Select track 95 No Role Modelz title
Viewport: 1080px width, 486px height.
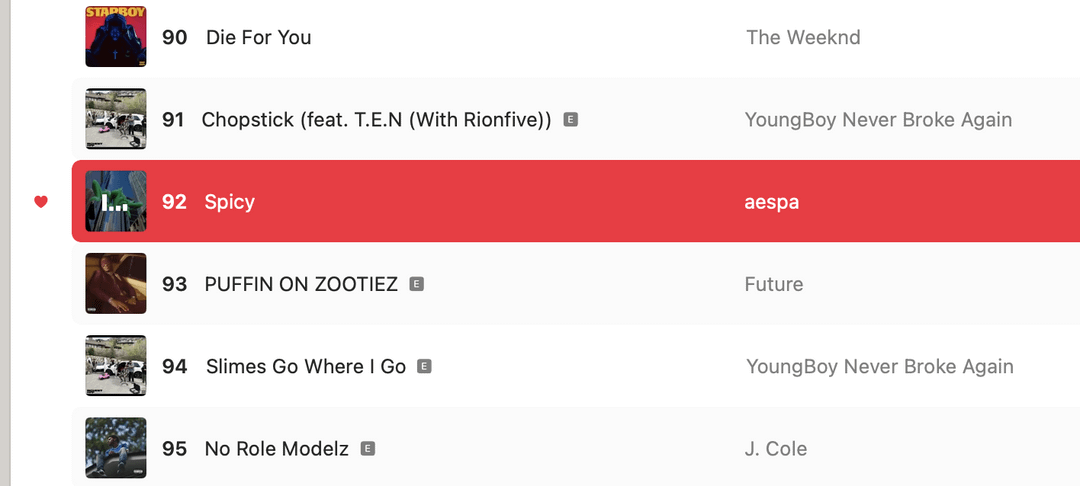276,449
